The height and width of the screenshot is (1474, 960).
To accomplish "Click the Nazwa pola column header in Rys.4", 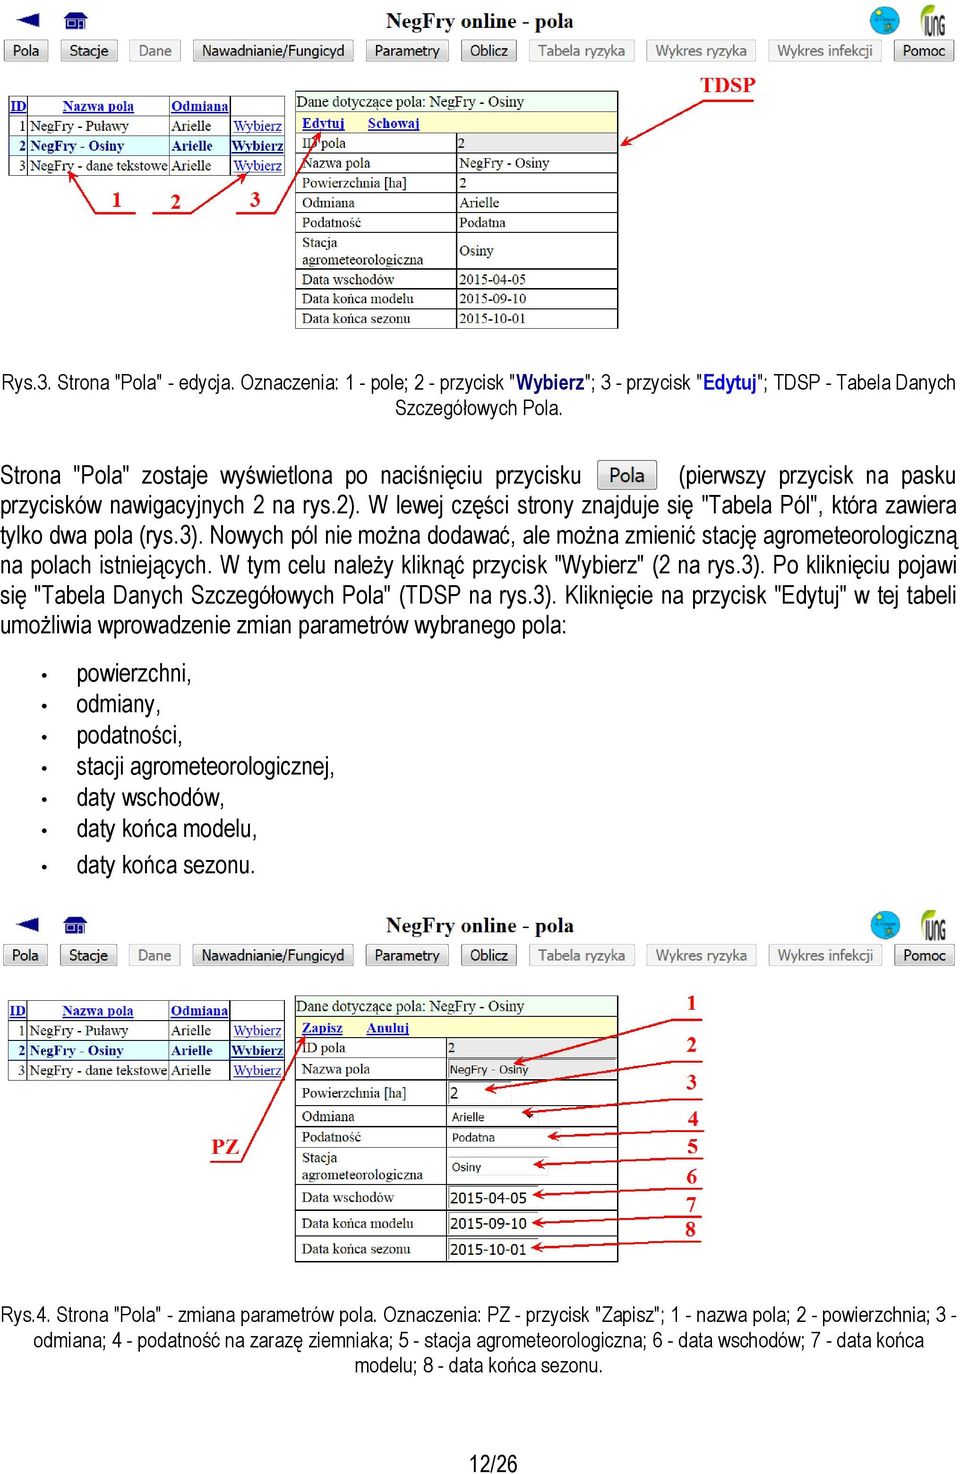I will coord(98,1011).
